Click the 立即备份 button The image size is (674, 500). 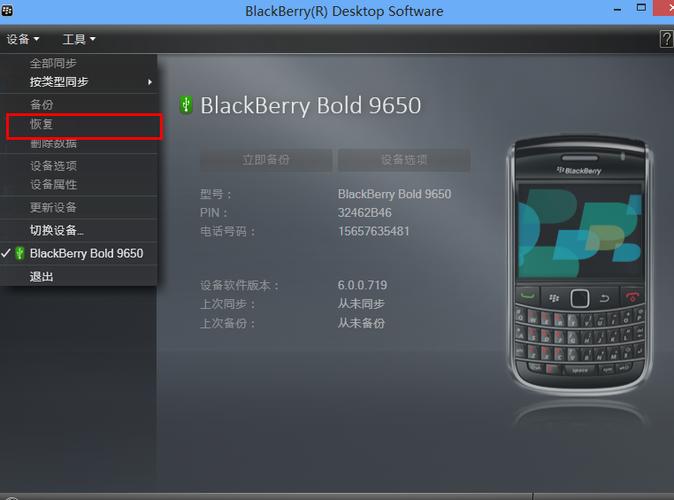[266, 160]
